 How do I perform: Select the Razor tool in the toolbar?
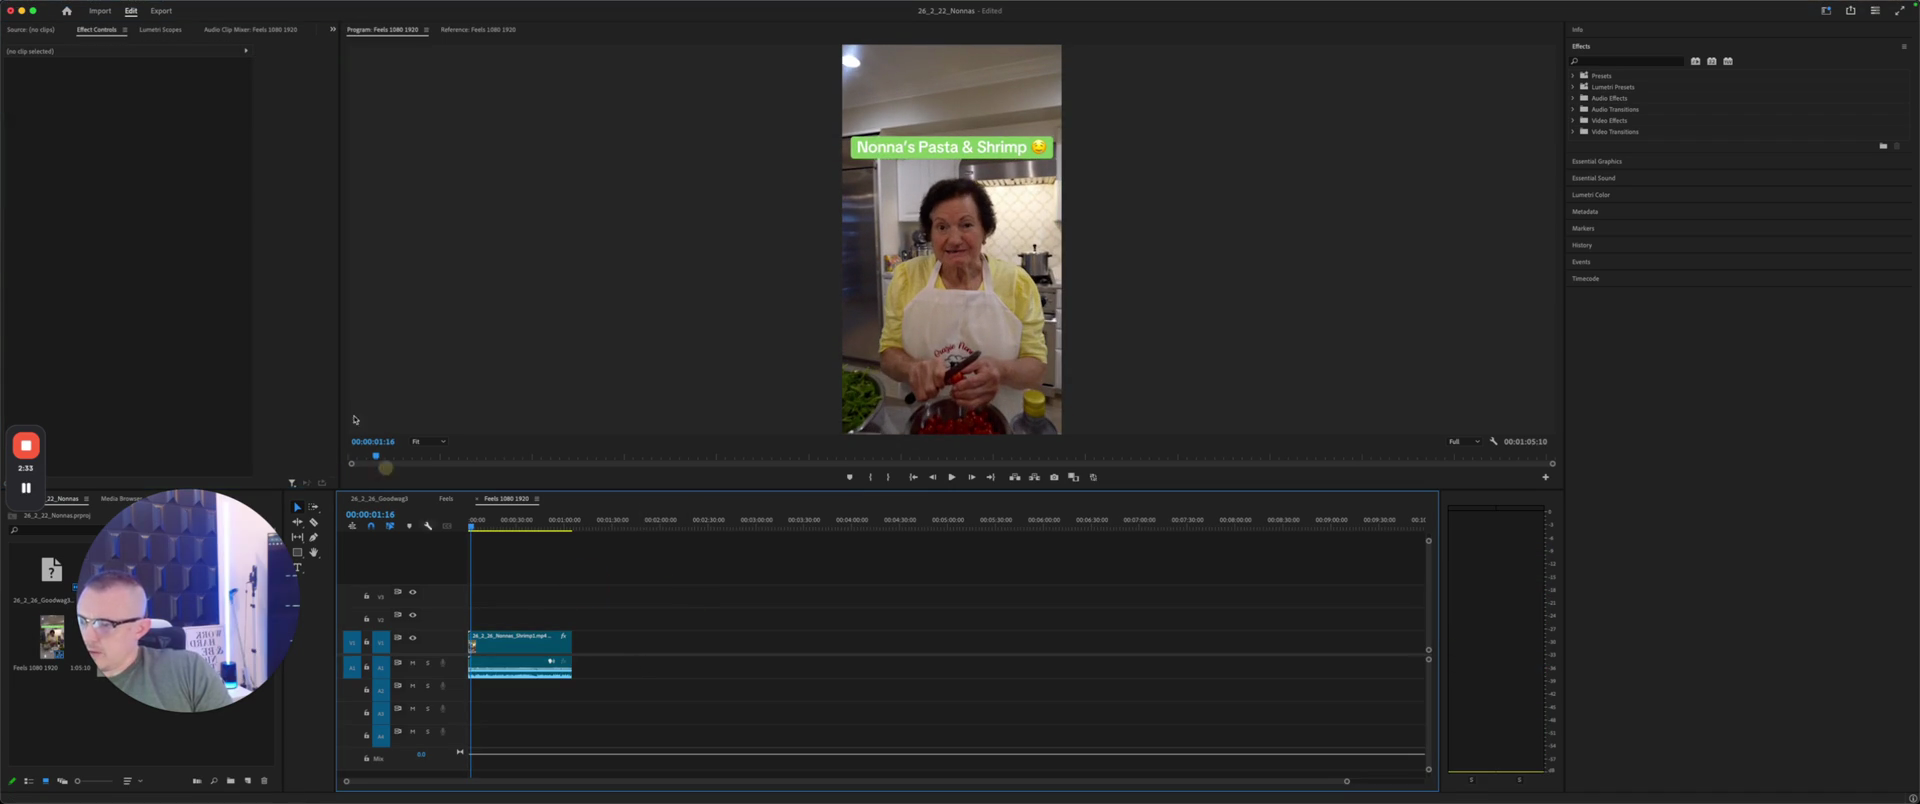point(314,522)
